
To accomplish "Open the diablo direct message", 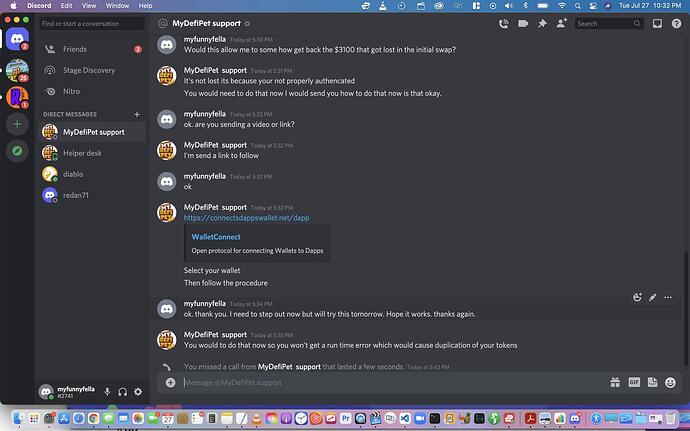I will 92,174.
